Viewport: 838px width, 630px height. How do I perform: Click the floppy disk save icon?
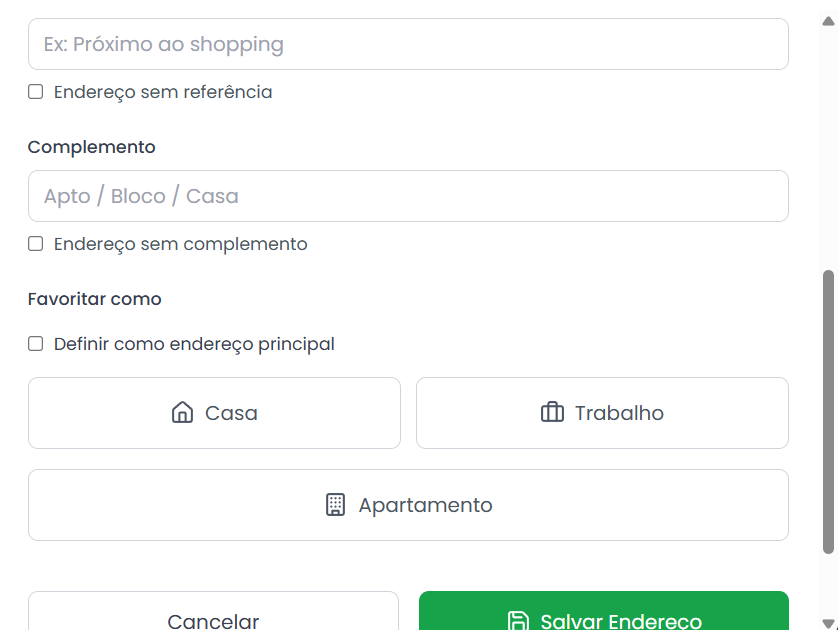(x=518, y=621)
